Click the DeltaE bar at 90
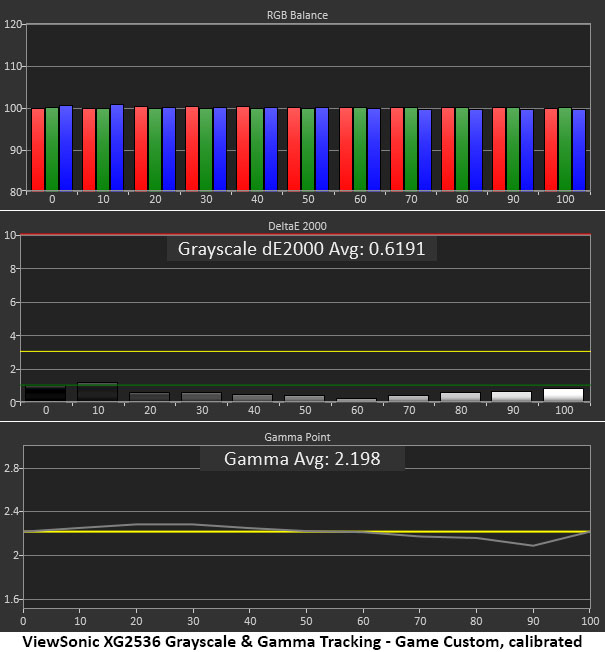 tap(511, 396)
